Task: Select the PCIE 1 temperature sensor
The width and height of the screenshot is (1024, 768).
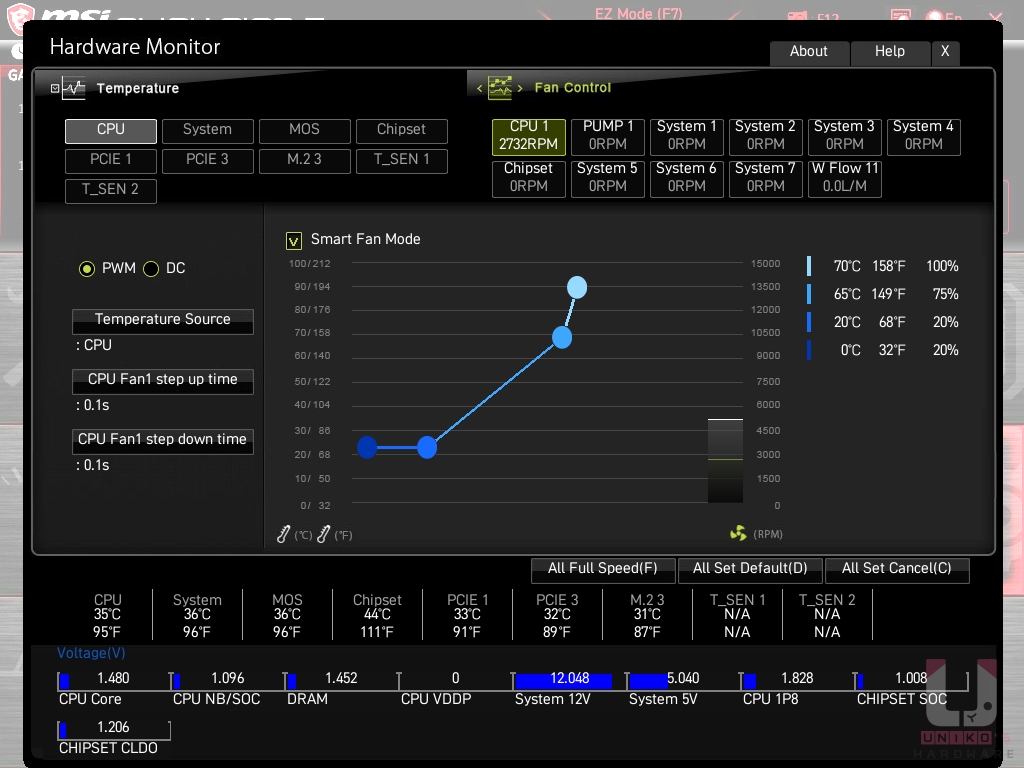Action: point(111,161)
